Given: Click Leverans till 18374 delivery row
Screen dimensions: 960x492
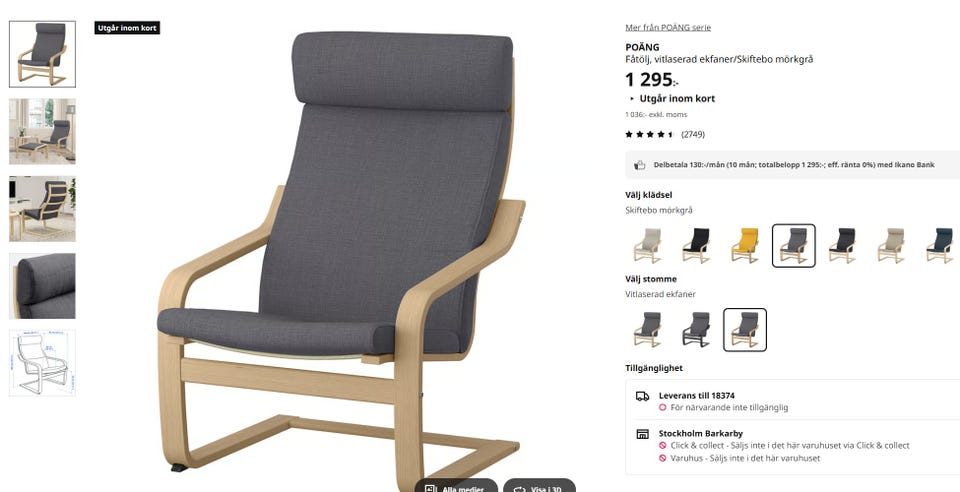Looking at the screenshot, I should [x=792, y=401].
